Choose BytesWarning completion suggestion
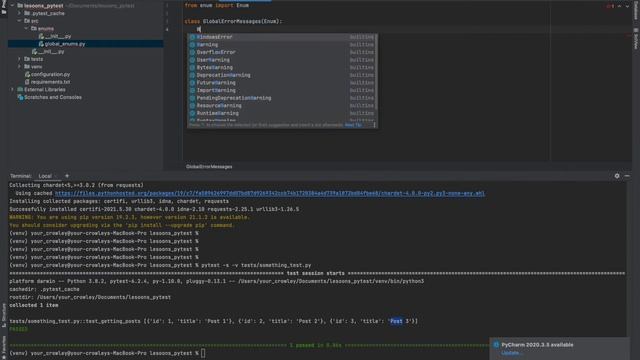The image size is (640, 360). coord(282,67)
